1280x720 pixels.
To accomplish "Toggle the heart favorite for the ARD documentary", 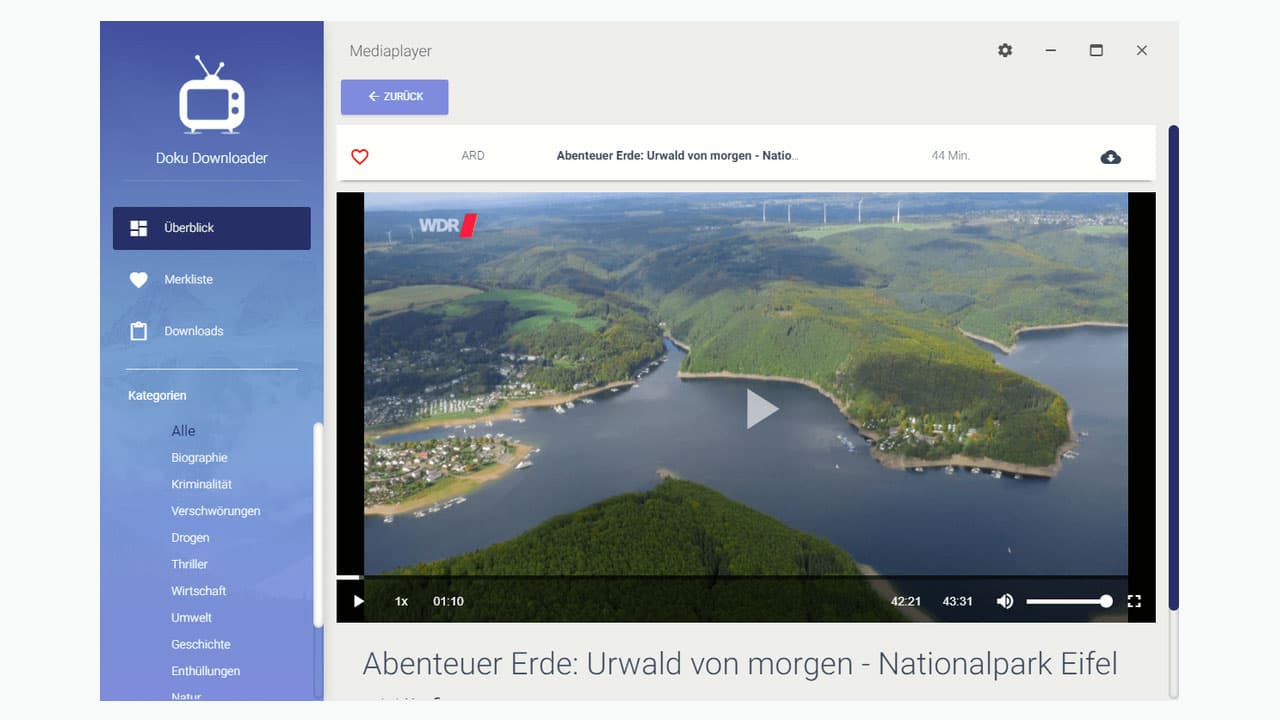I will click(x=360, y=157).
